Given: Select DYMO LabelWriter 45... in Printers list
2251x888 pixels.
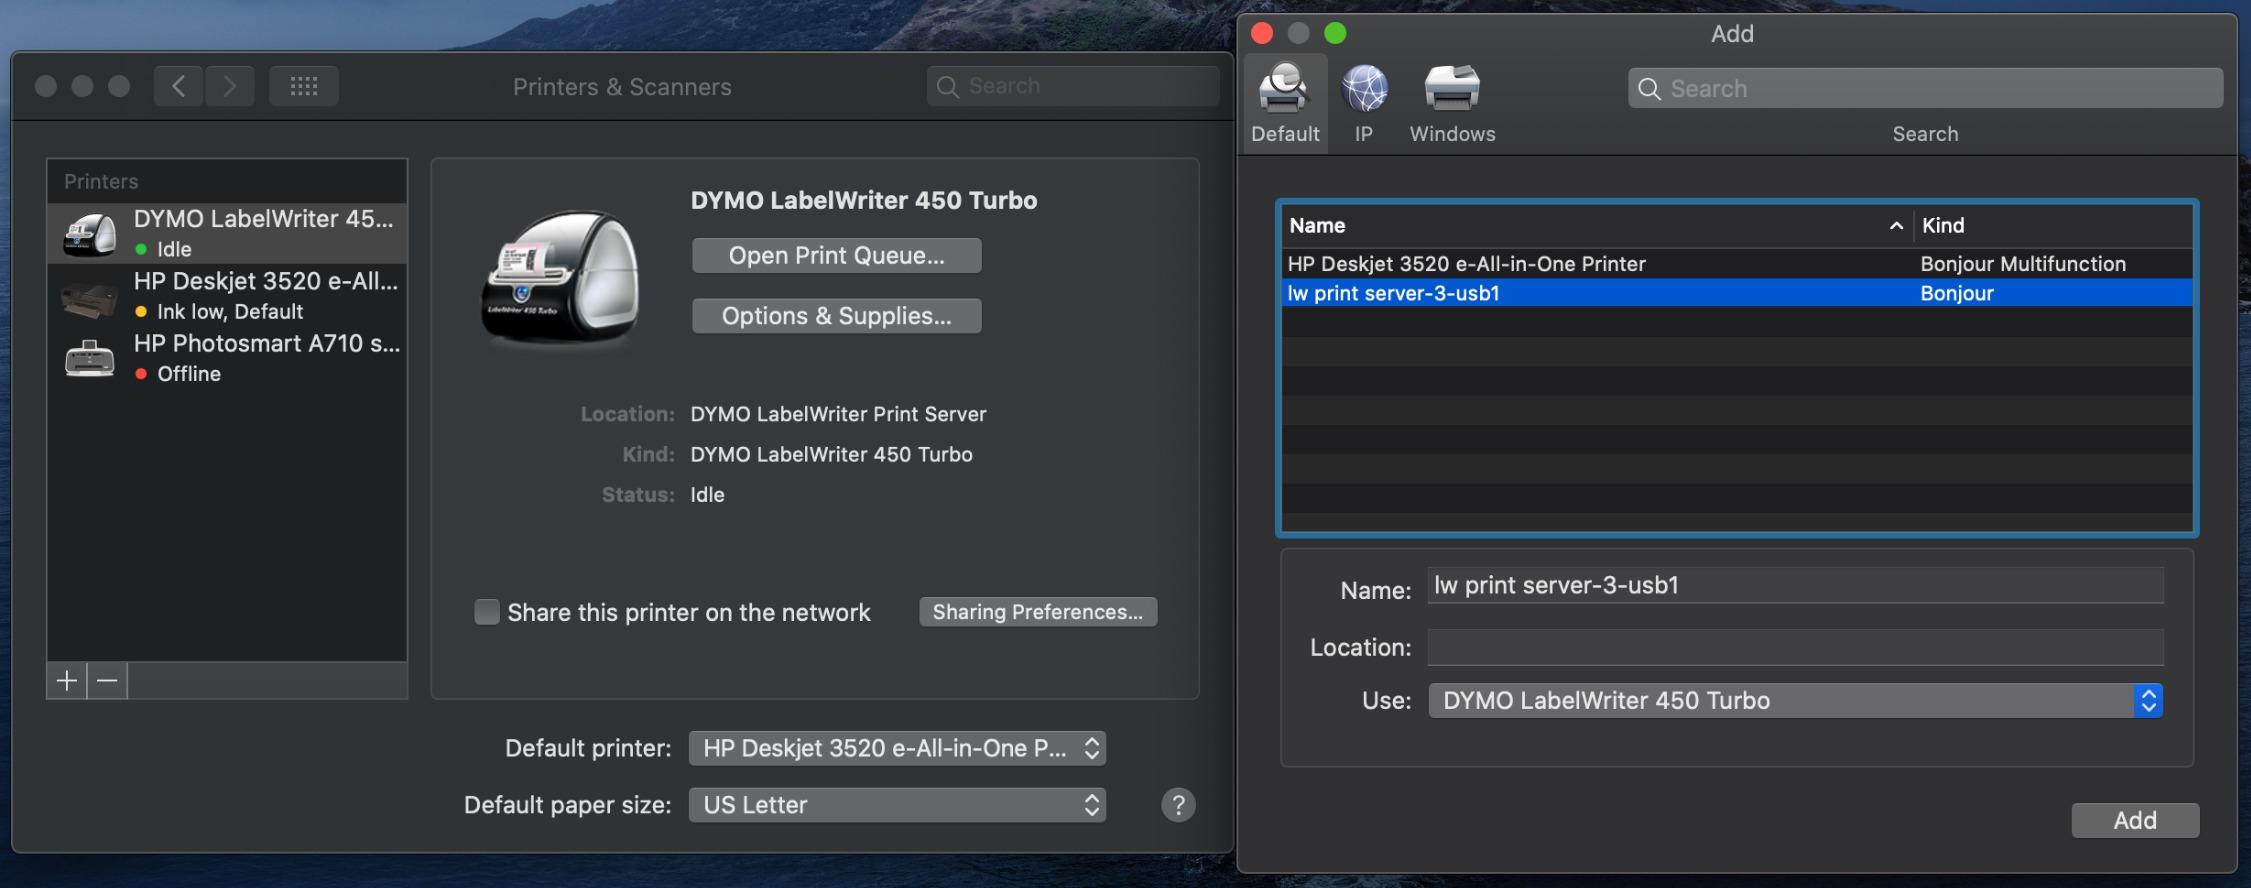Looking at the screenshot, I should (x=228, y=233).
